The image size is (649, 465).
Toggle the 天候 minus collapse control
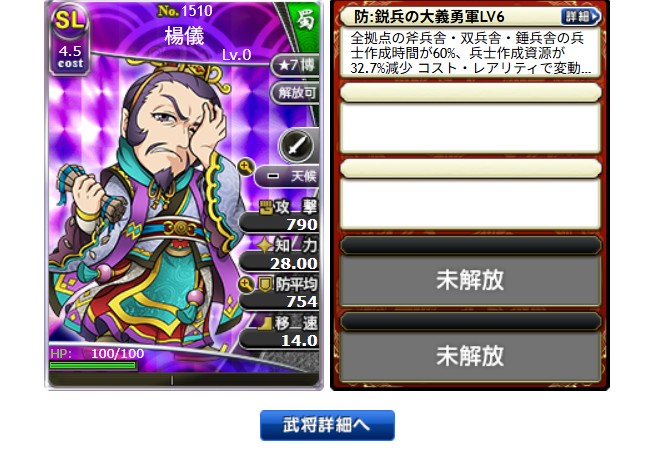[273, 176]
